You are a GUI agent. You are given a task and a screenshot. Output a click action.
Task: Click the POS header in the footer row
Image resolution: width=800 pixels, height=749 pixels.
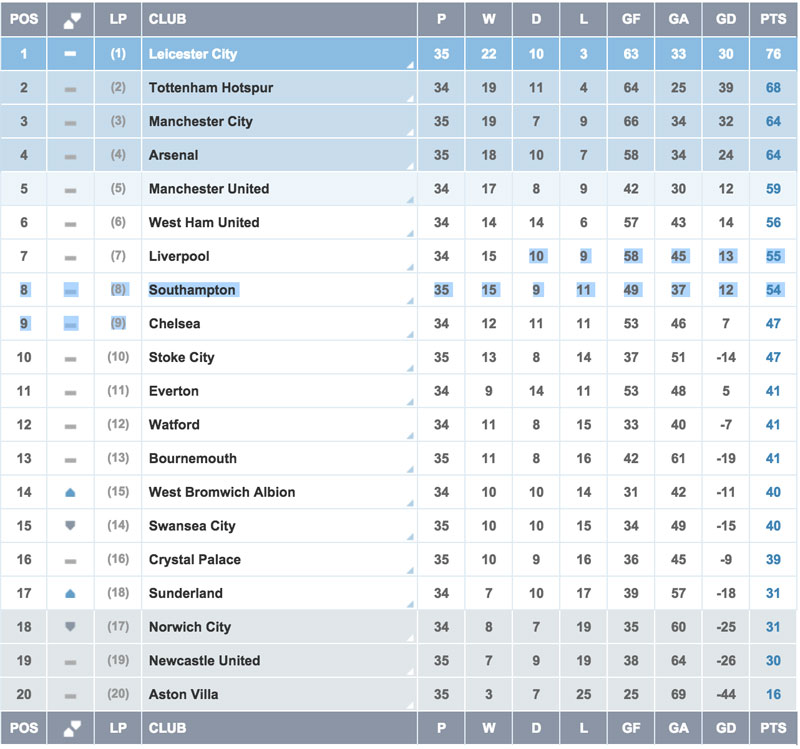24,728
